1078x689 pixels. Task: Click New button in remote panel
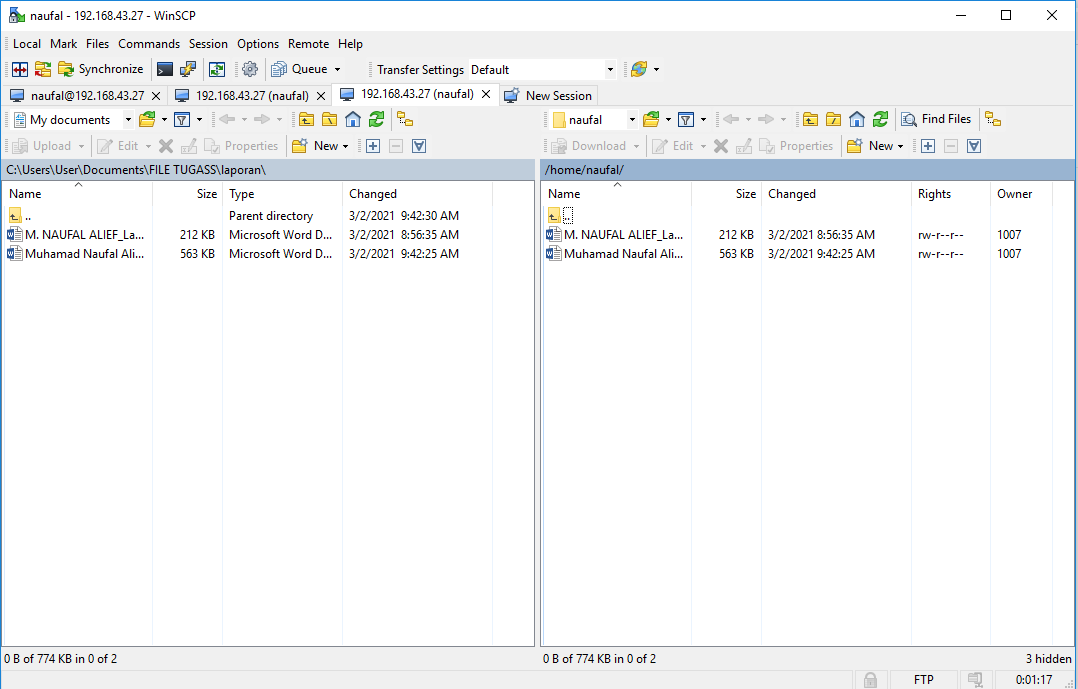coord(874,146)
